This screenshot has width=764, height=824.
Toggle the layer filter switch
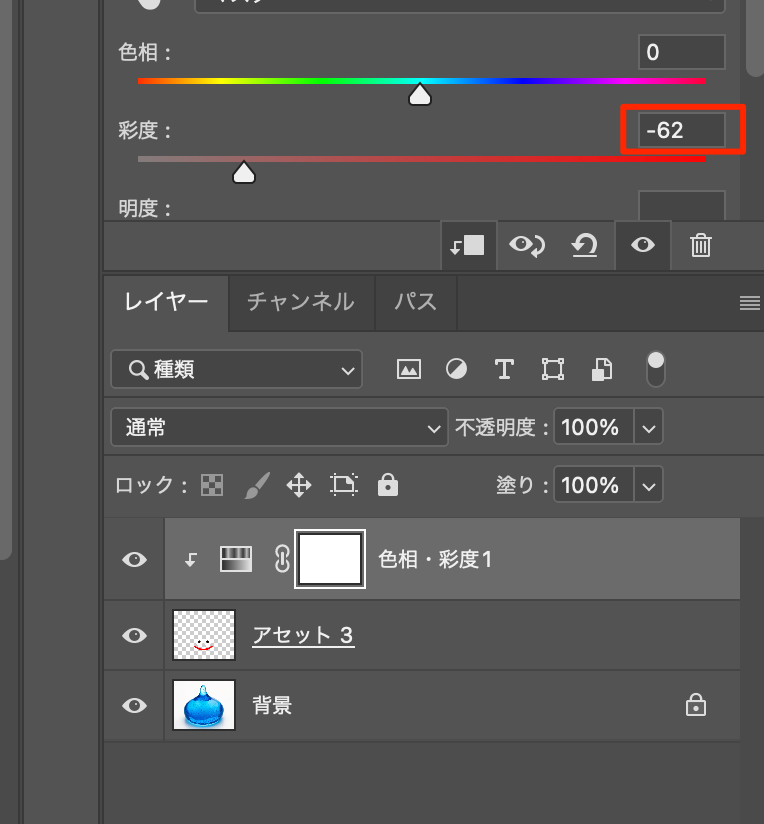click(x=656, y=369)
